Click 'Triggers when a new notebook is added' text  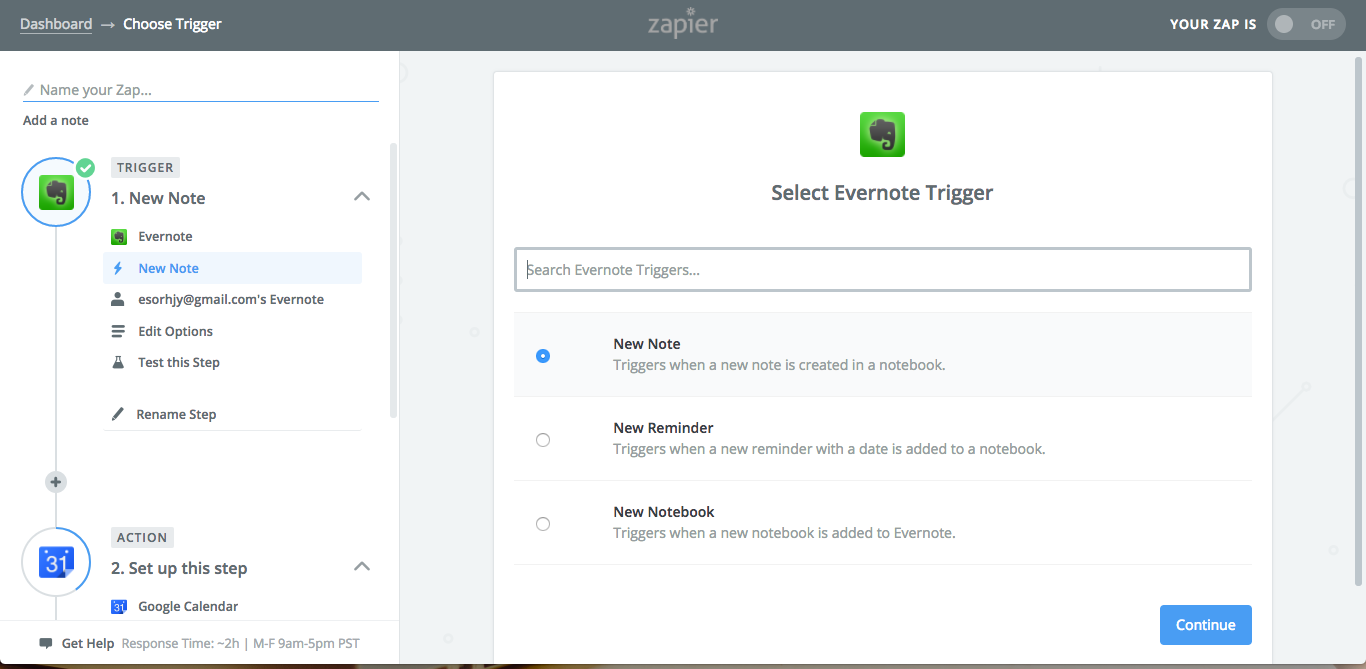(x=784, y=533)
